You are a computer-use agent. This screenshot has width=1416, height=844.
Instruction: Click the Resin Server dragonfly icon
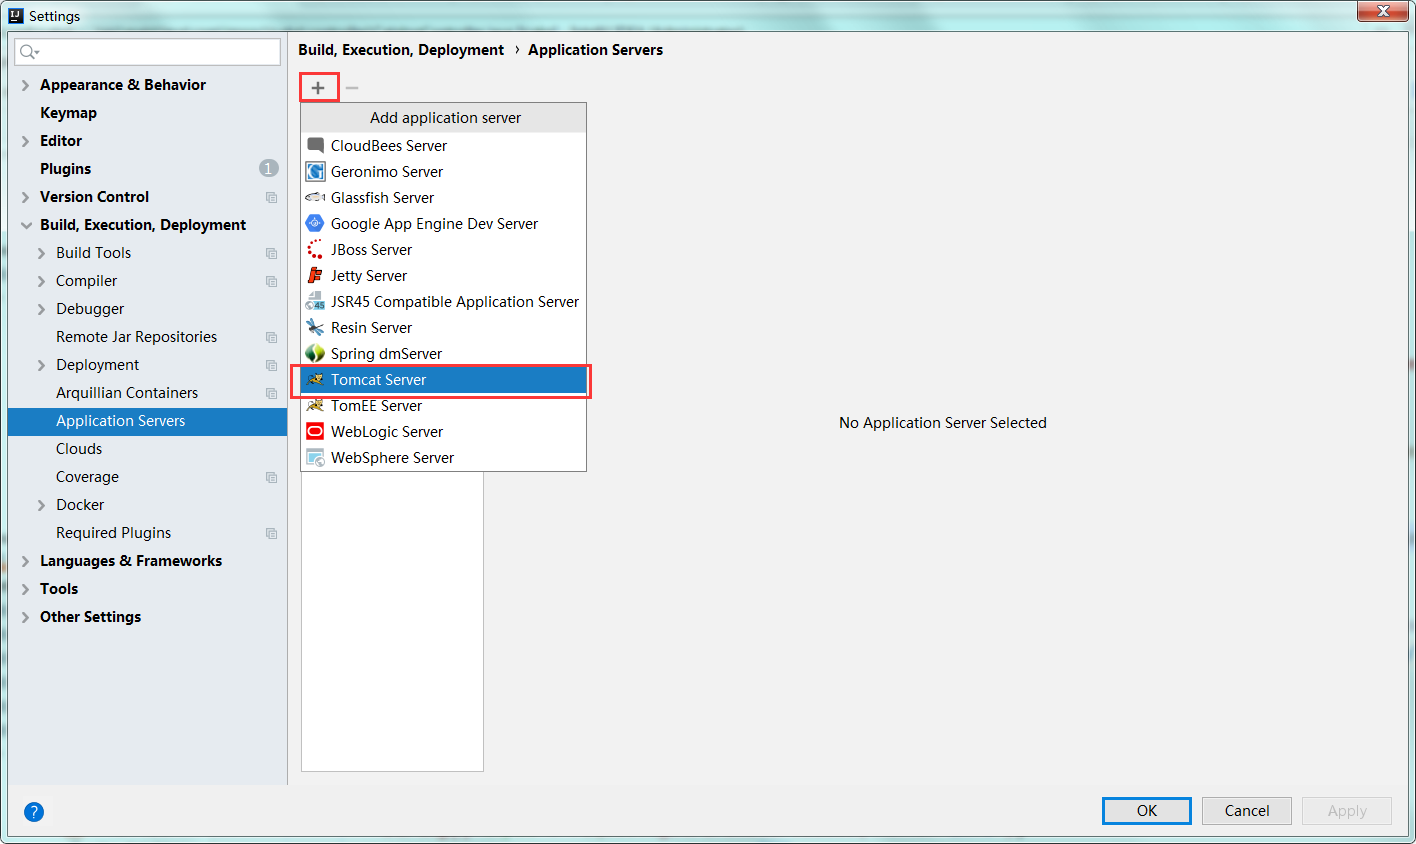click(315, 328)
